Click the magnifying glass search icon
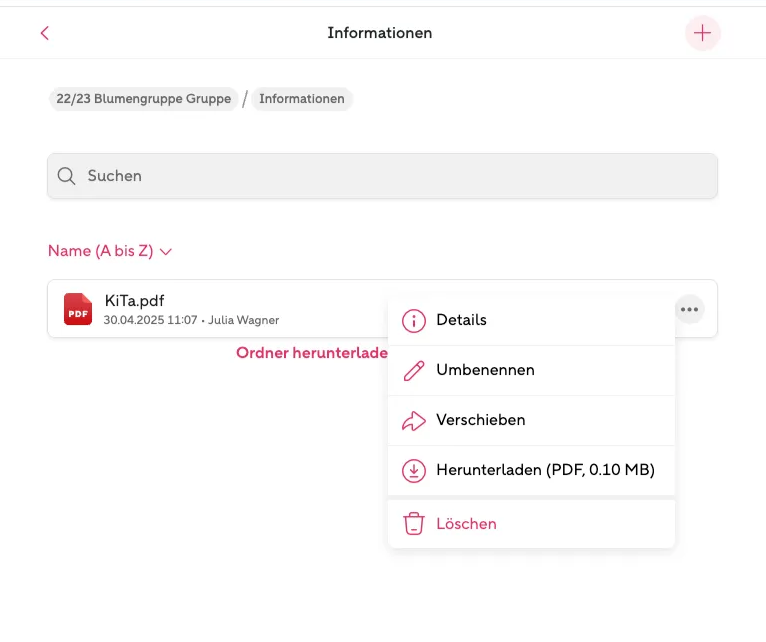The width and height of the screenshot is (766, 642). point(66,176)
